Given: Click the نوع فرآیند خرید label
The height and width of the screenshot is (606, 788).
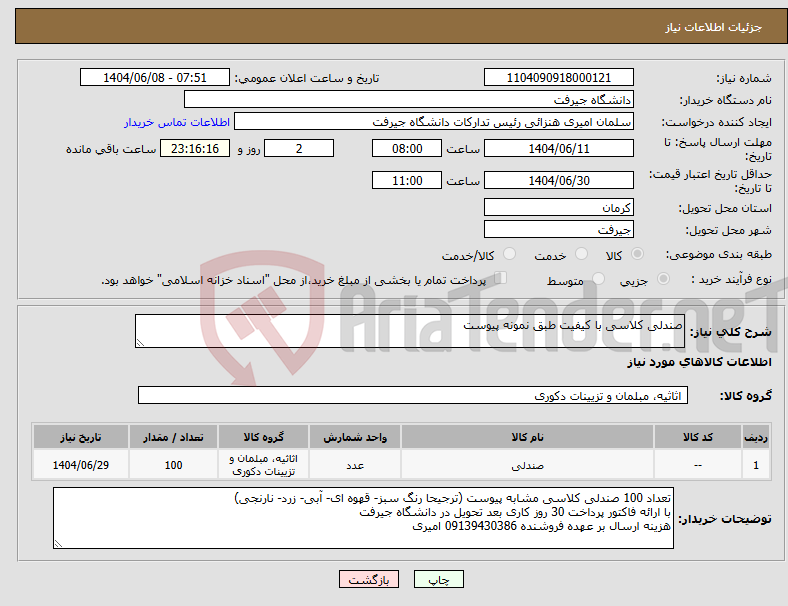Looking at the screenshot, I should tap(732, 279).
